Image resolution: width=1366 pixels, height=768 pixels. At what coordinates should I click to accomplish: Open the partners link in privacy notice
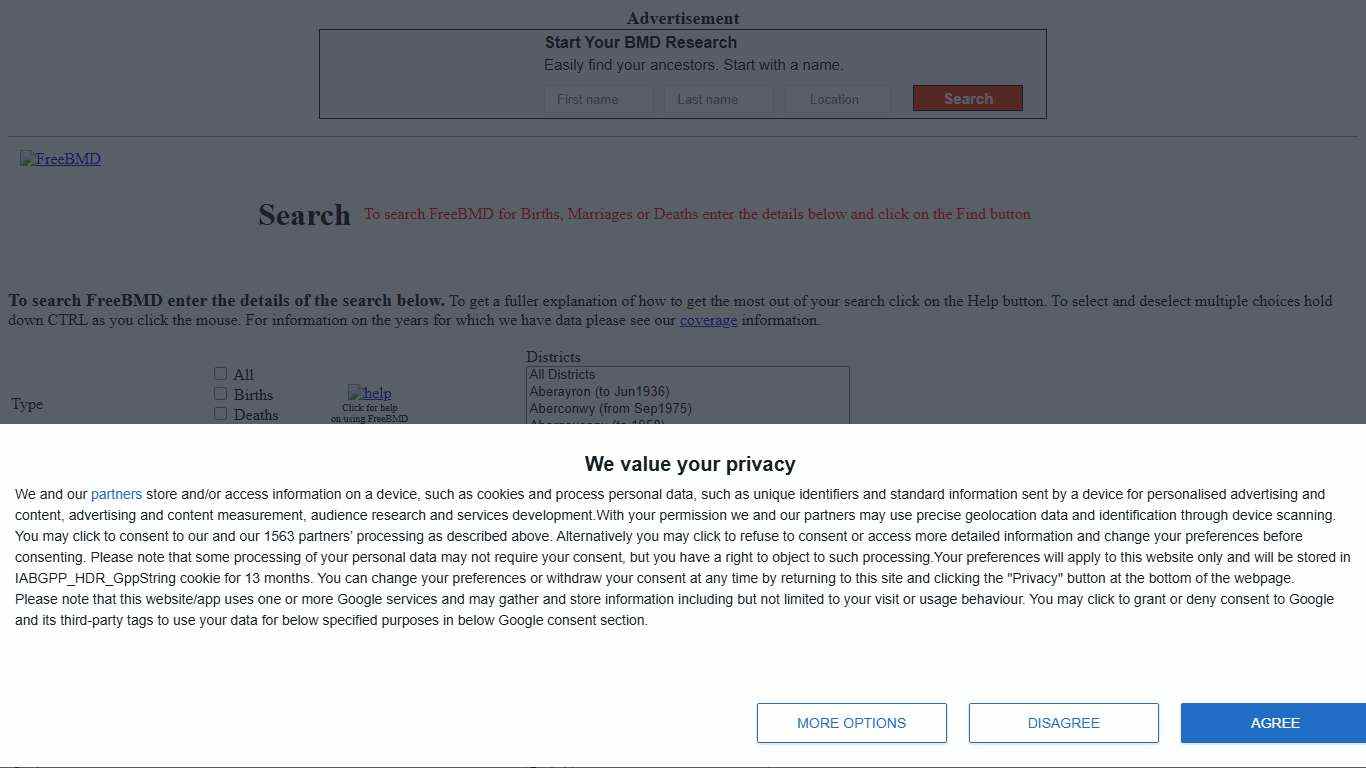[x=116, y=494]
